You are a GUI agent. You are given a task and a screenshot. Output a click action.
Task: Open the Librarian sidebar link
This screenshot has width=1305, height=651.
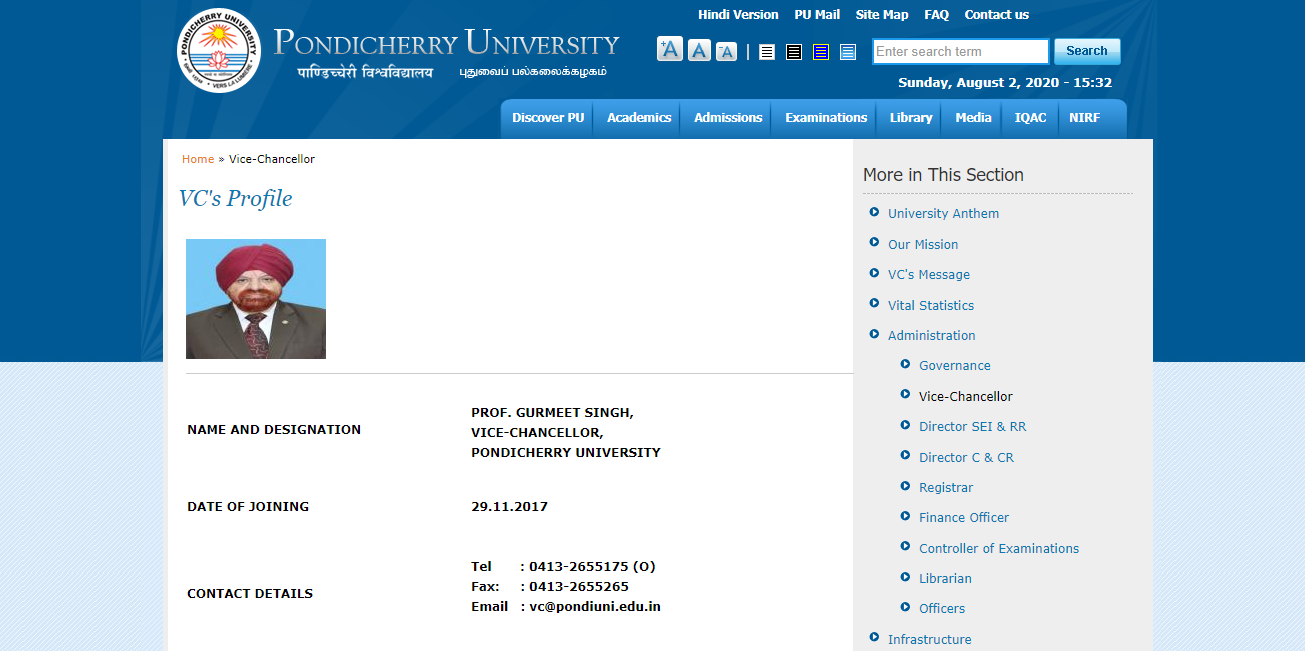(945, 578)
